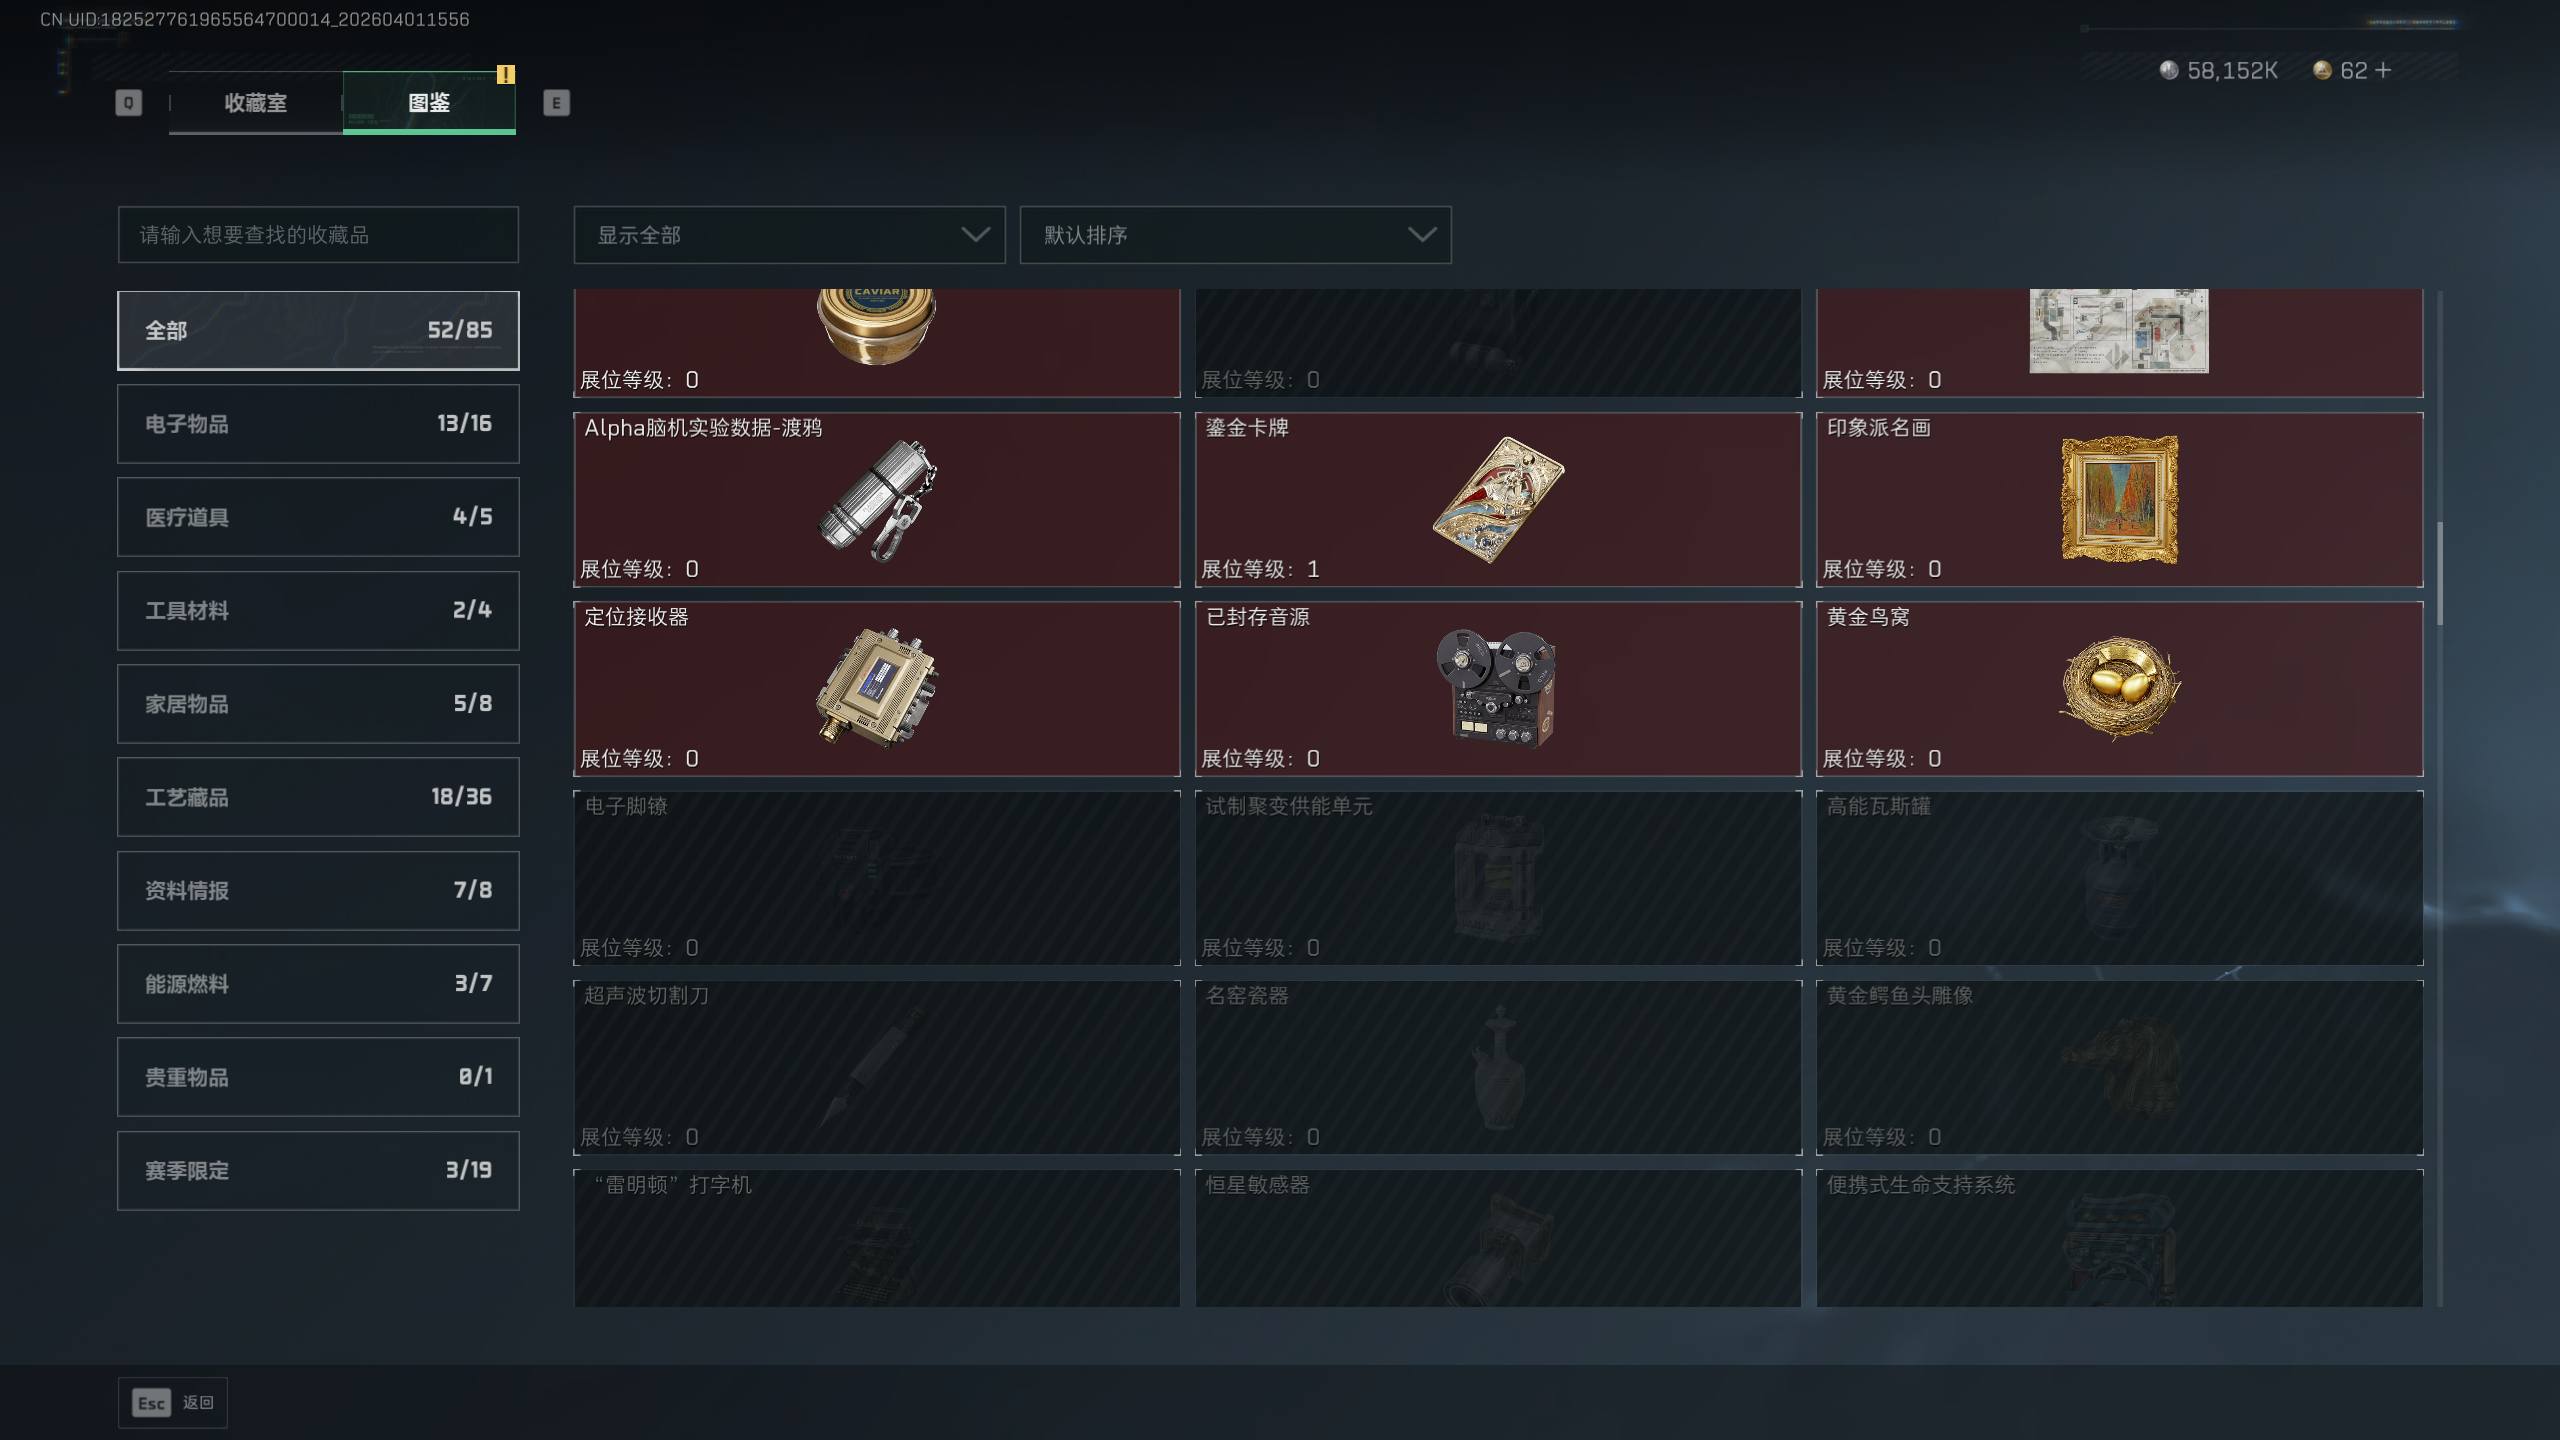Select the locked 名窑瓷器 vase thumbnail
2560x1440 pixels.
[x=1497, y=1068]
